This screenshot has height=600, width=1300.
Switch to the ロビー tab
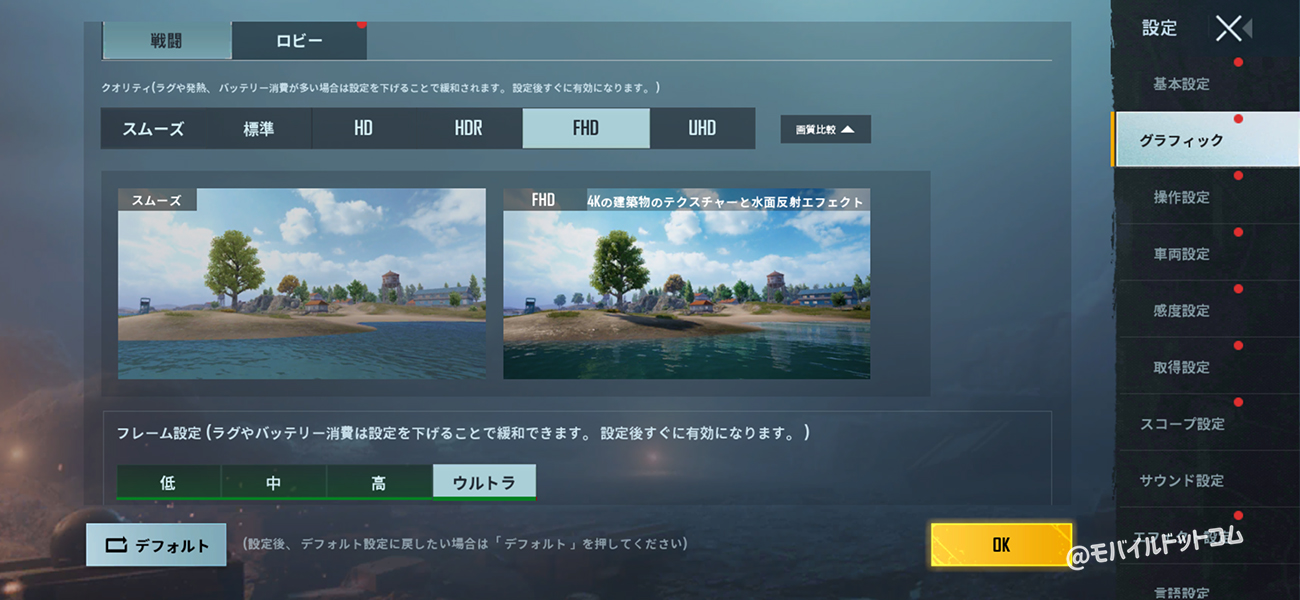299,42
